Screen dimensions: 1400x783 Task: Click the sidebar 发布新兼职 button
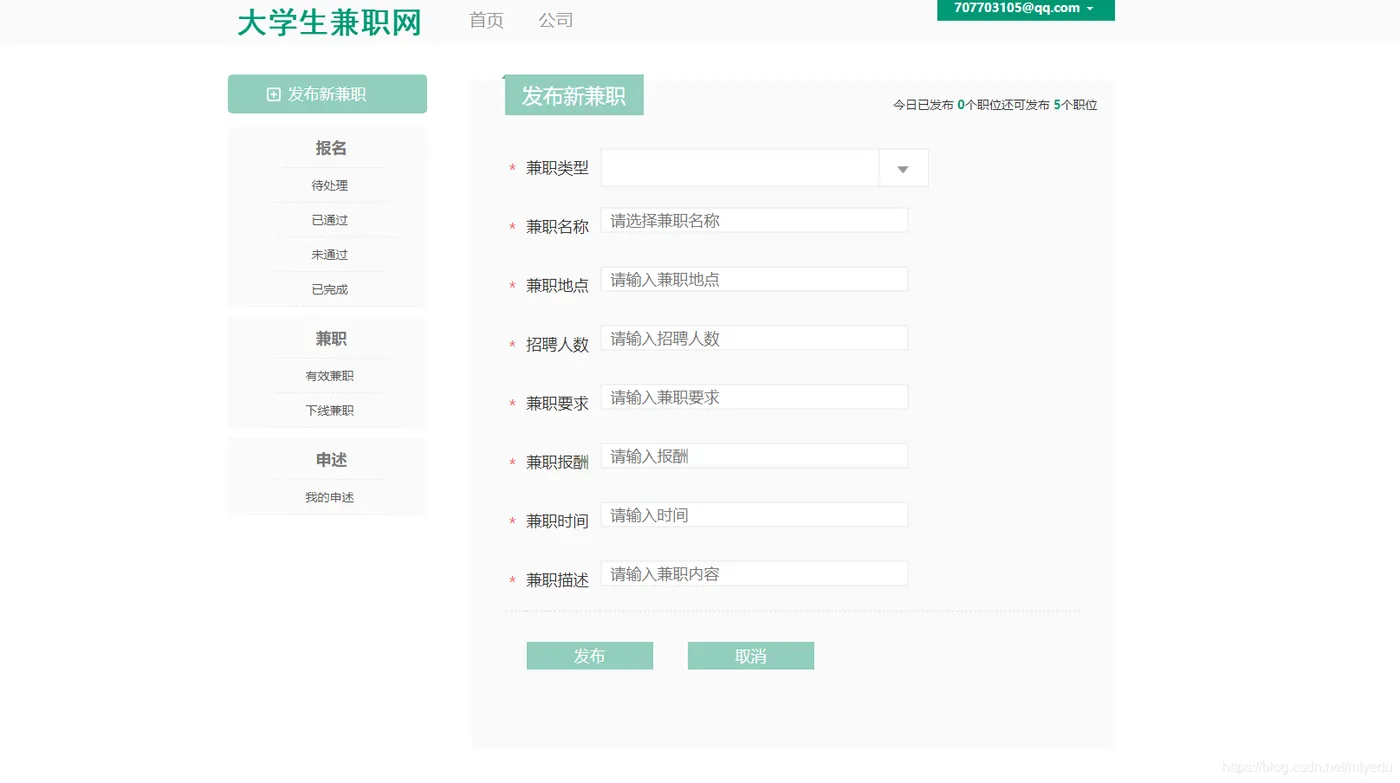click(327, 94)
